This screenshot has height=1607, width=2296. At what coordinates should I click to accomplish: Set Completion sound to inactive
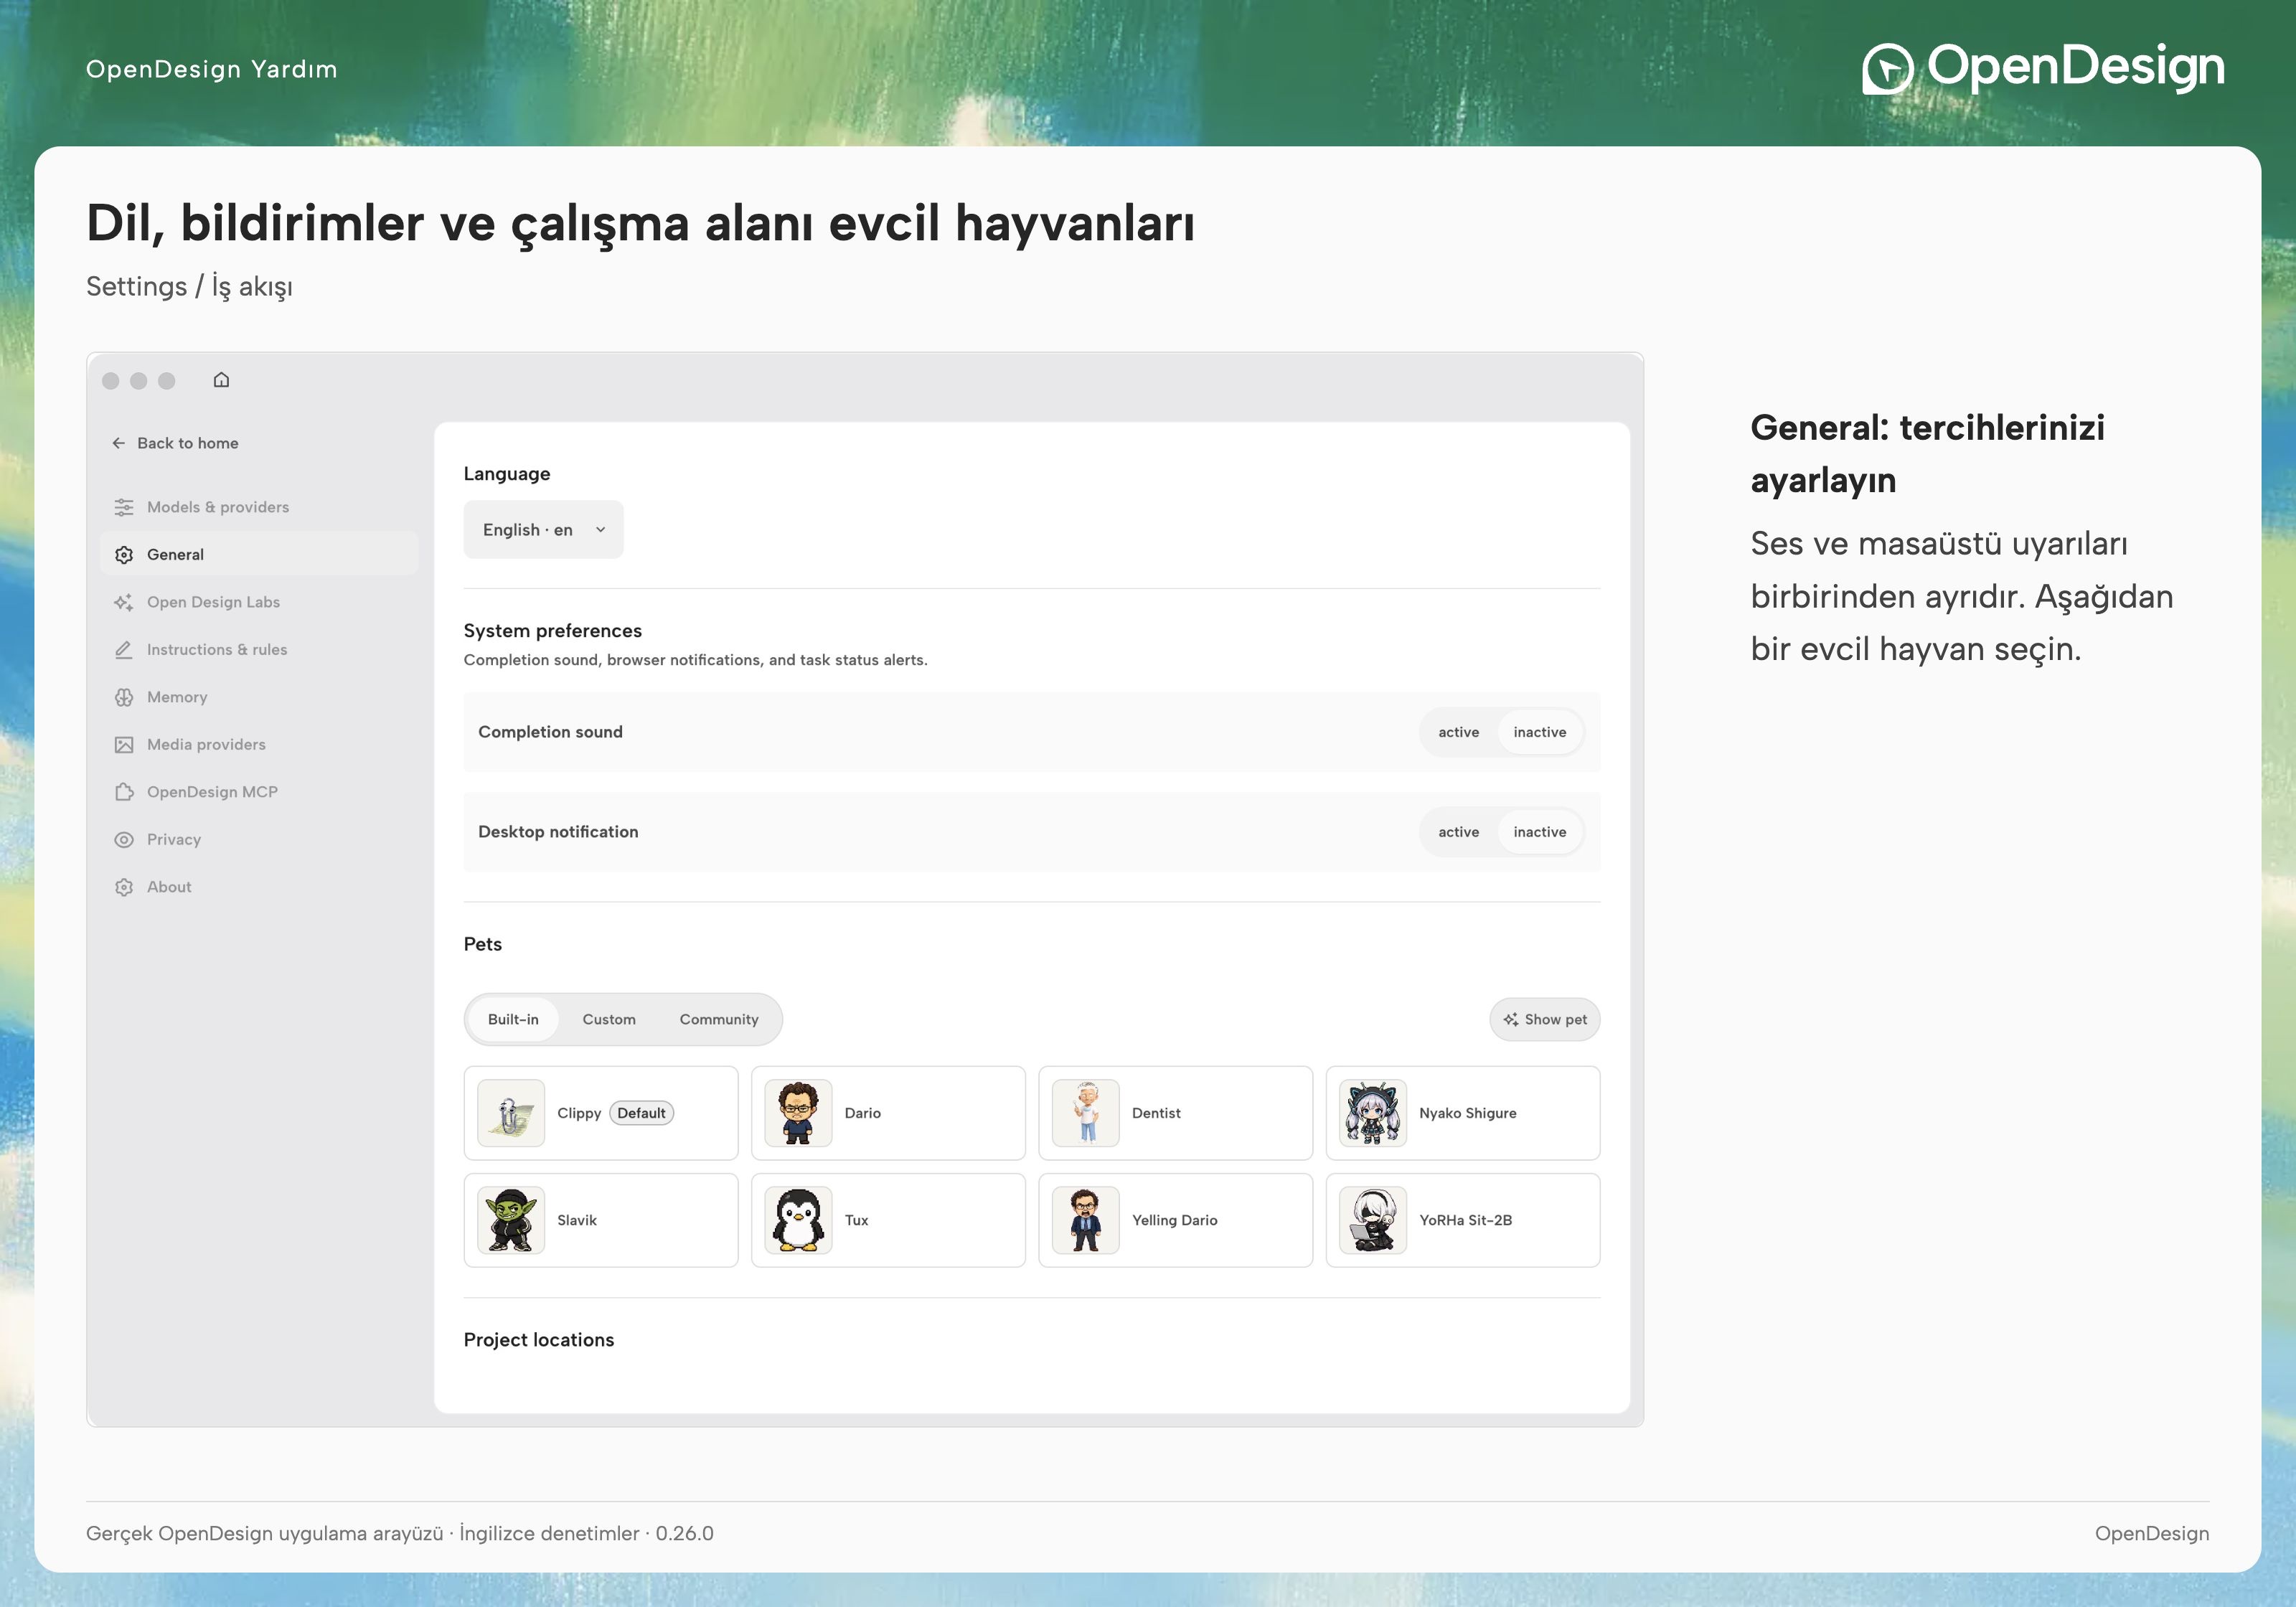click(1539, 732)
